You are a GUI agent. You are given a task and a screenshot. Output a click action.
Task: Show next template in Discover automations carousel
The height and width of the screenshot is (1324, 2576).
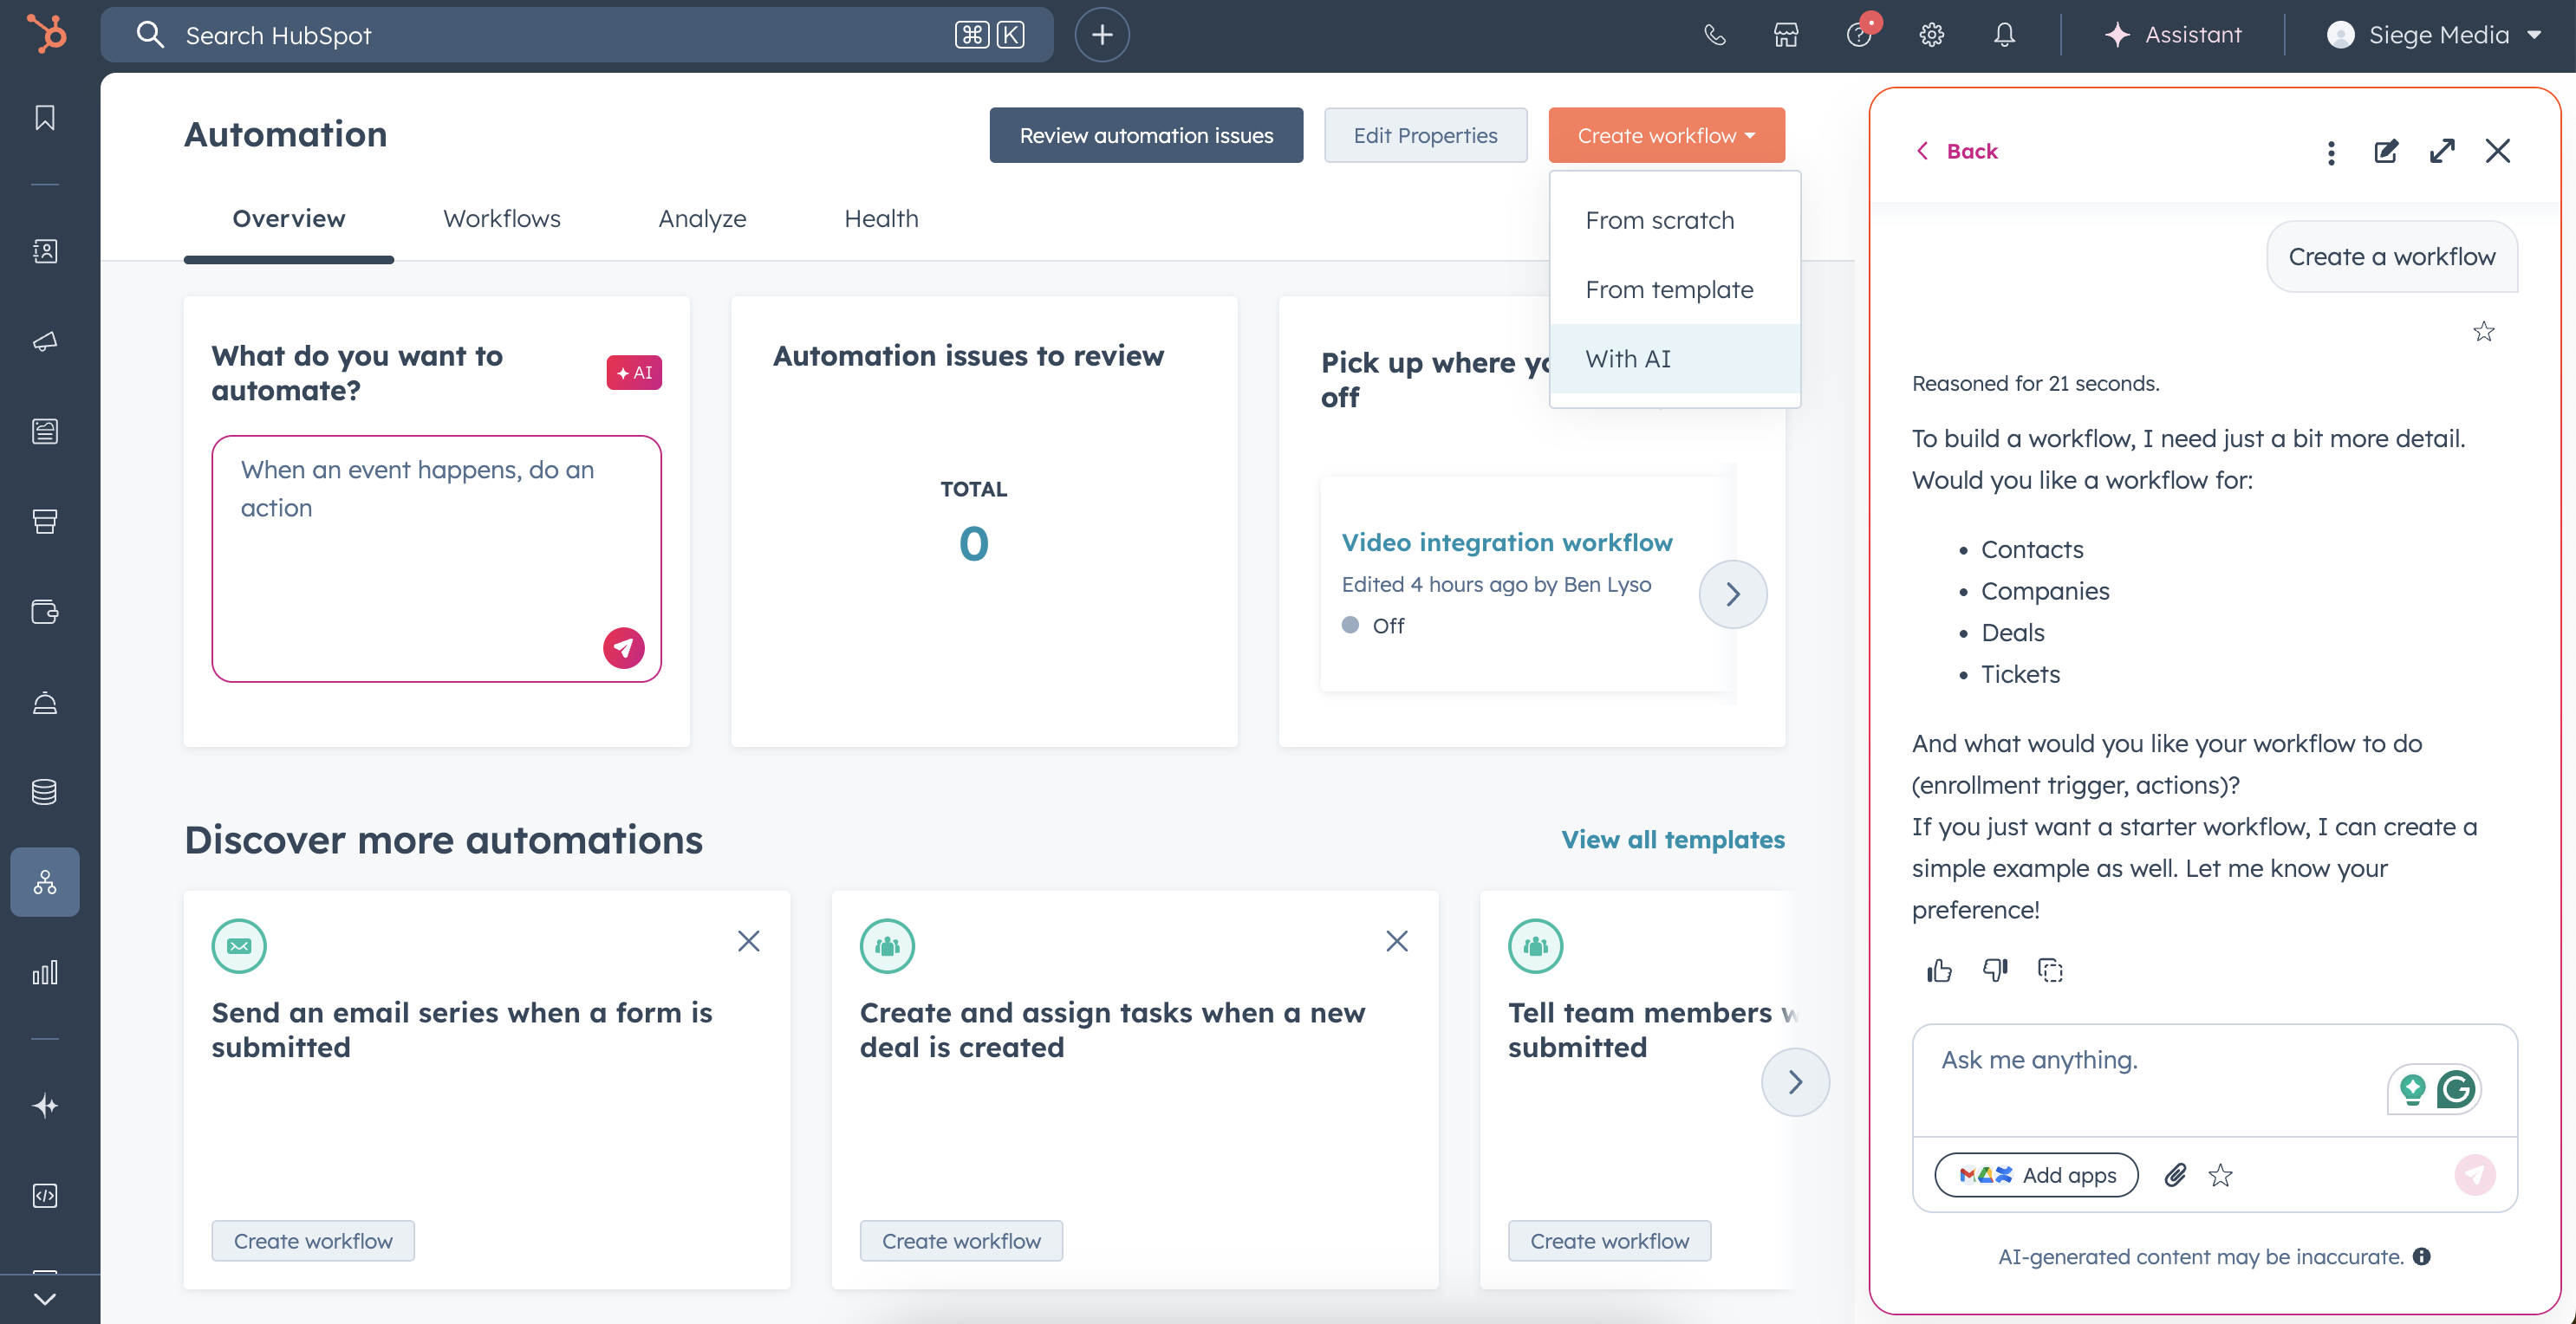pos(1795,1082)
